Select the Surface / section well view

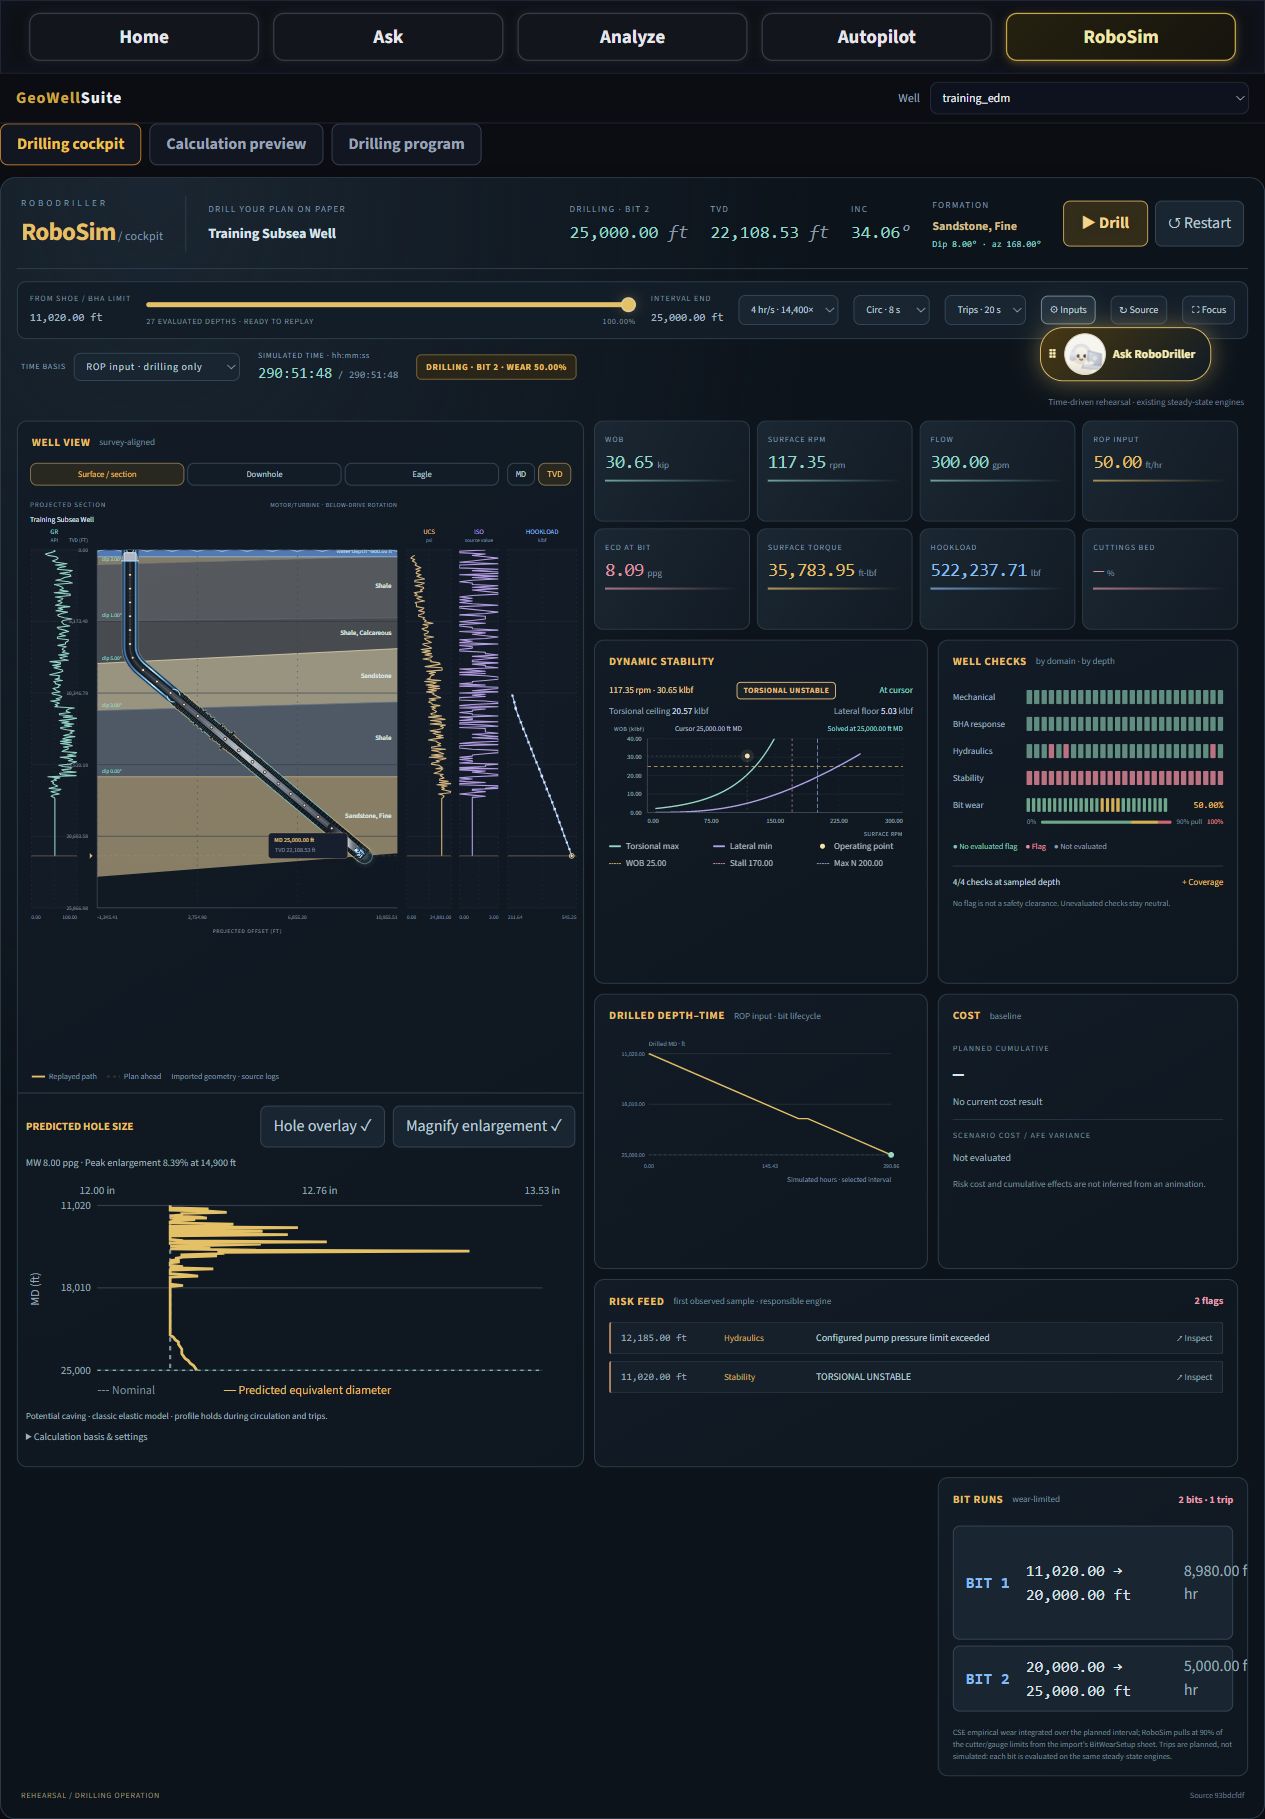107,474
